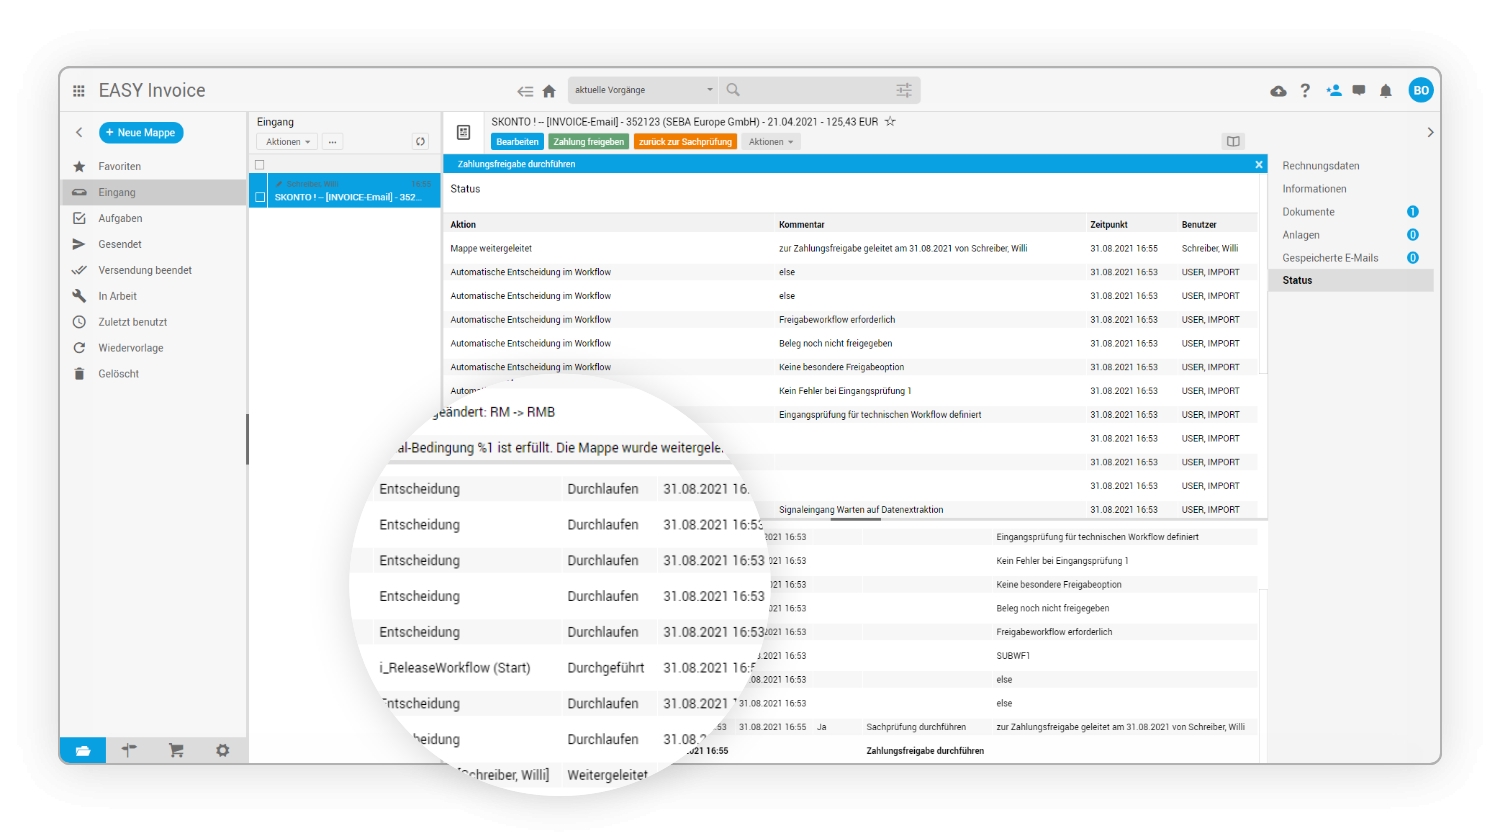Click the more options ellipsis button in Eingang

click(x=332, y=142)
